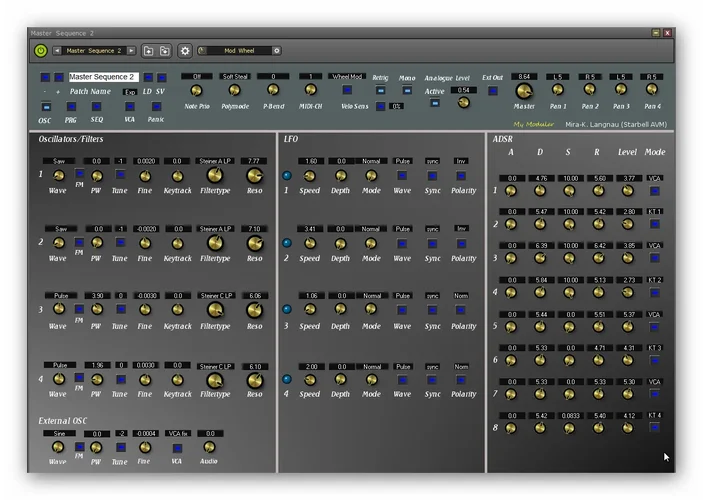
Task: Switch to the SEQ page
Action: 99,106
